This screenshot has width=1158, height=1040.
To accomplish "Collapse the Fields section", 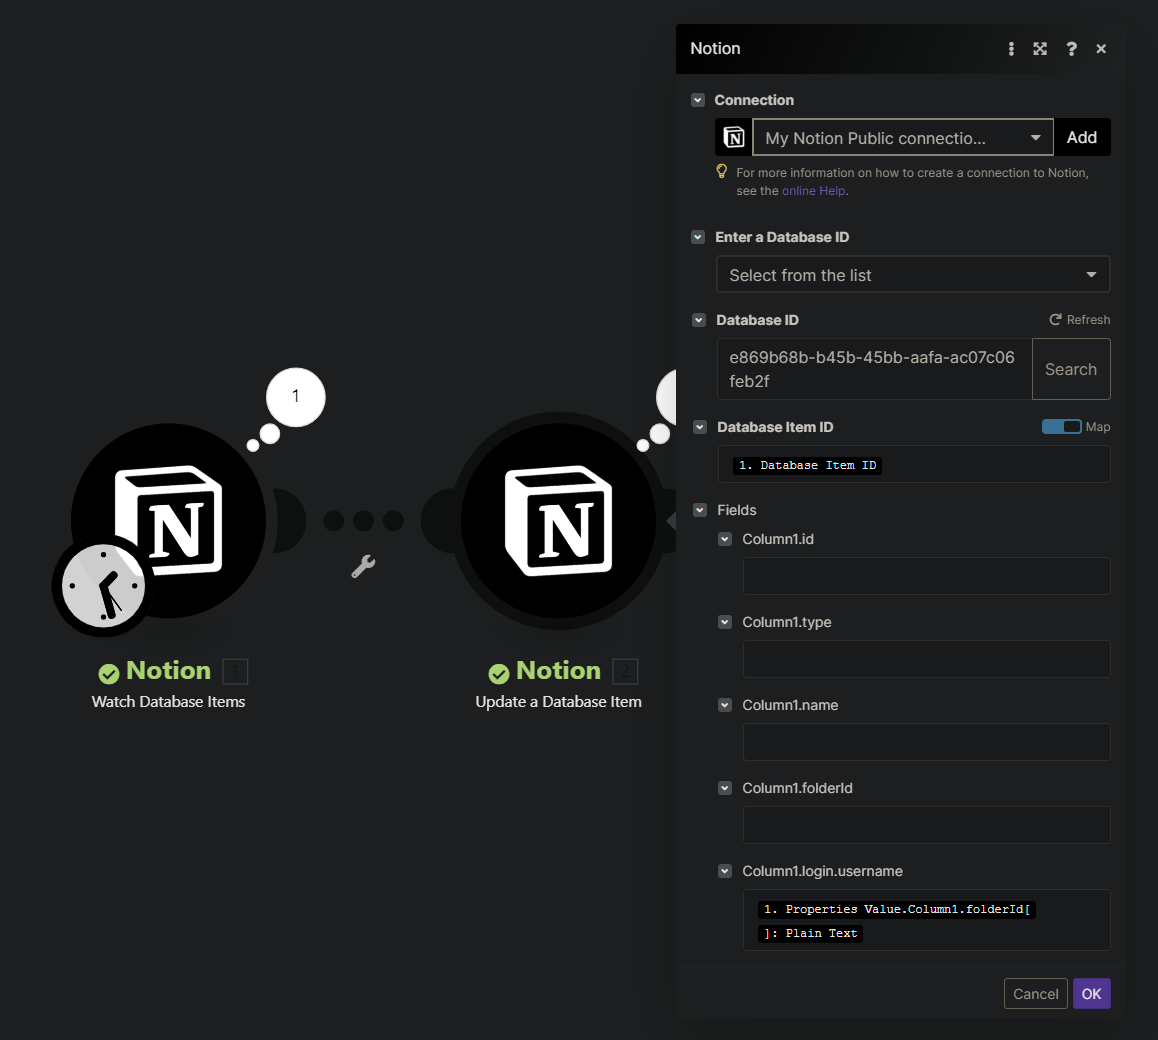I will pyautogui.click(x=699, y=510).
